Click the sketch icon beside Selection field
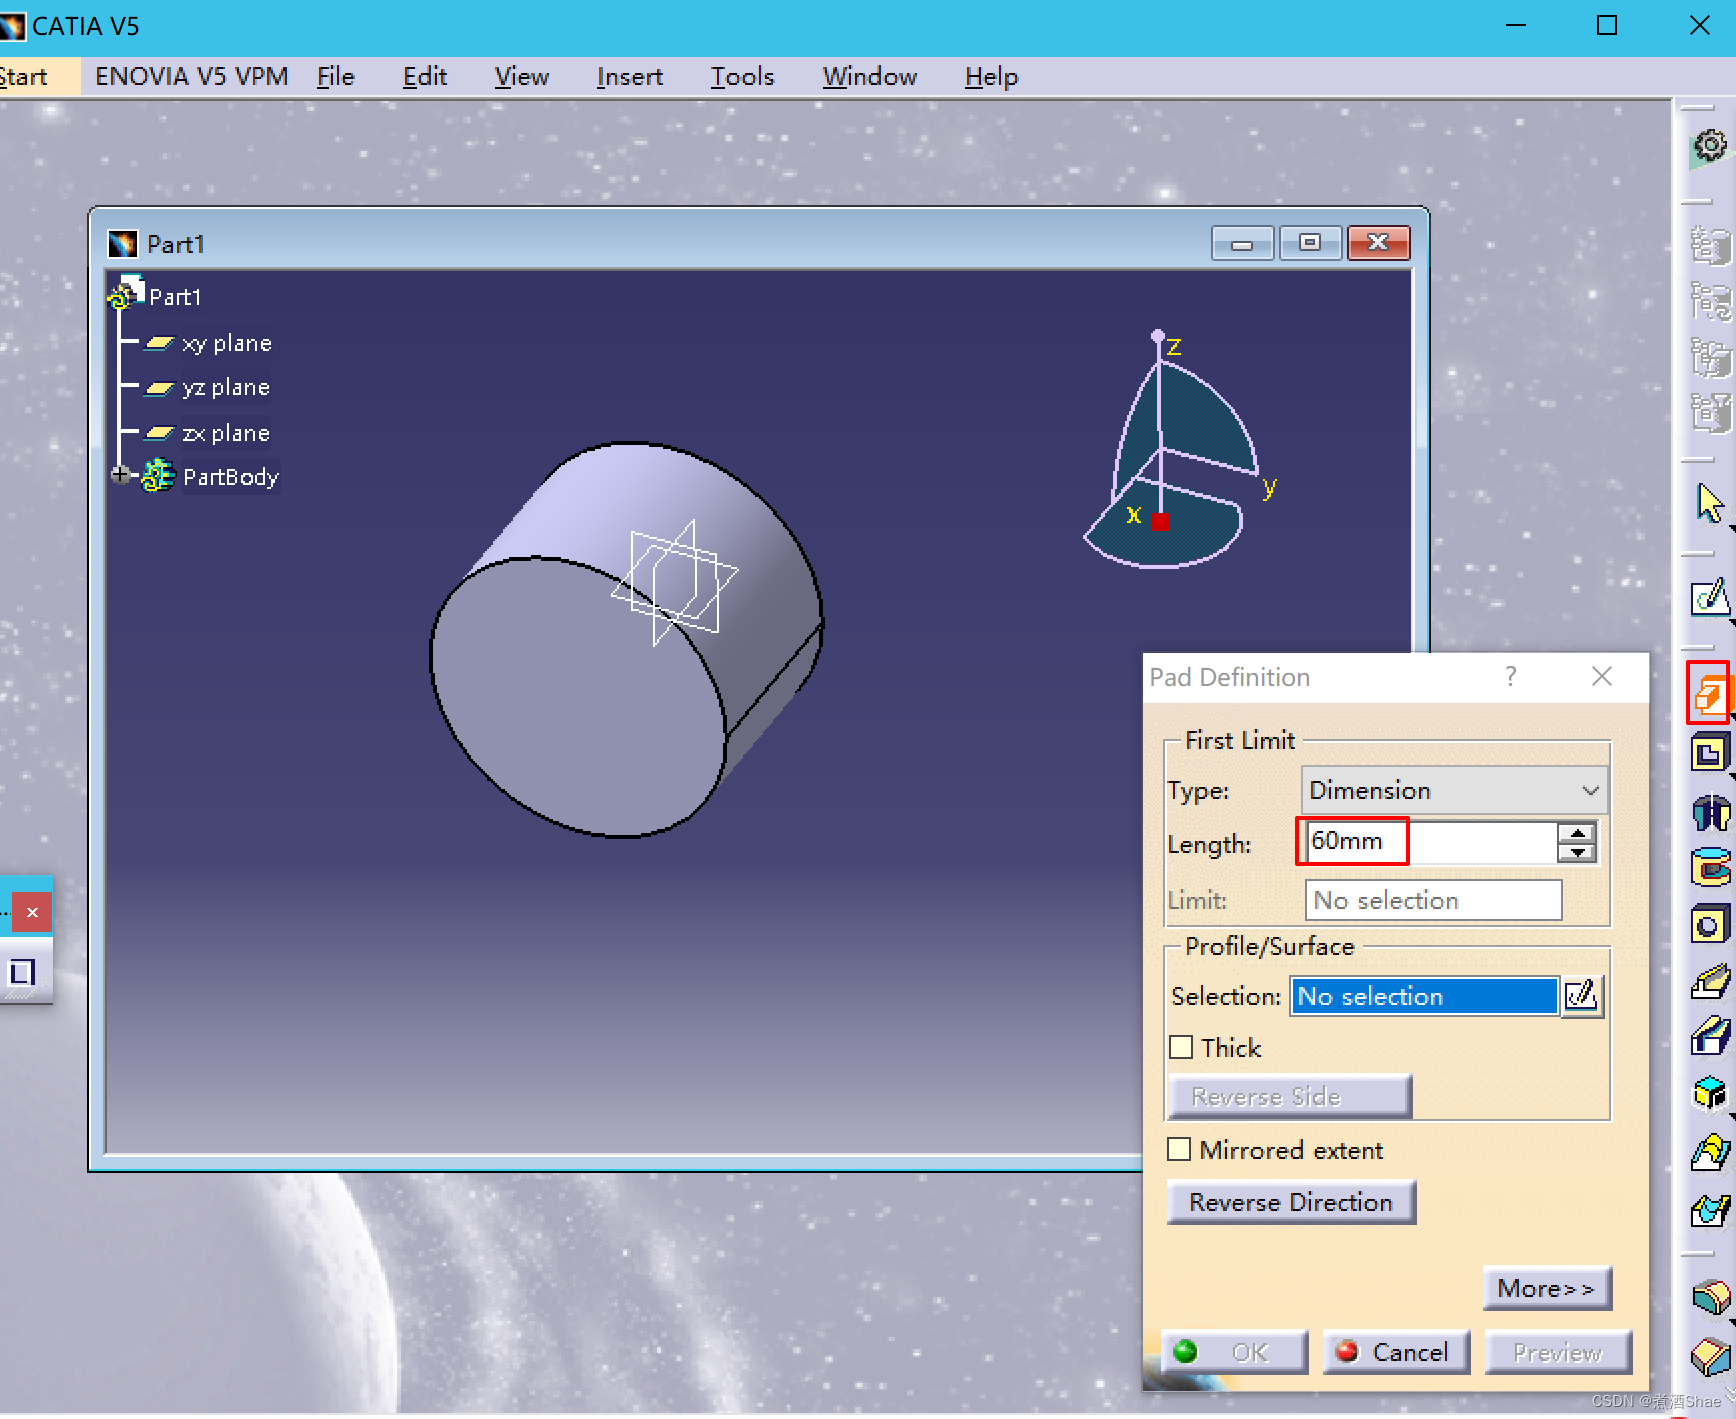 coord(1582,996)
